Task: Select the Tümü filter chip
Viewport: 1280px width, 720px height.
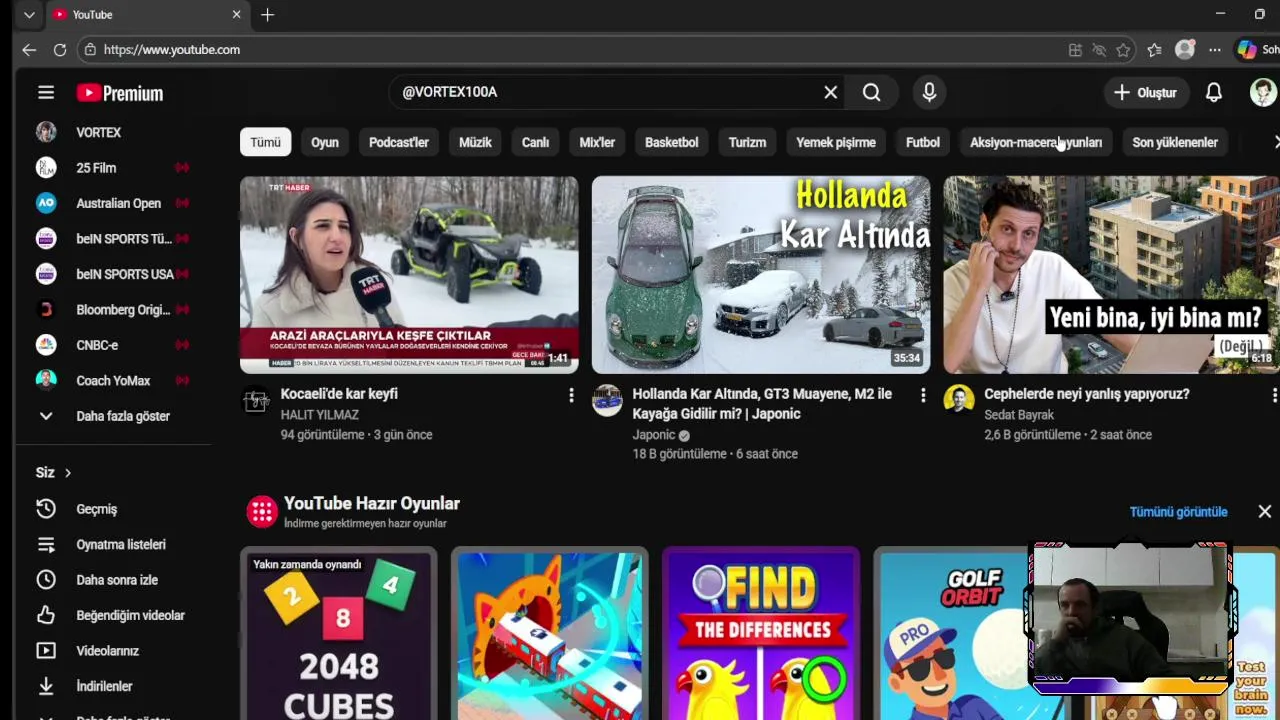Action: pyautogui.click(x=265, y=142)
